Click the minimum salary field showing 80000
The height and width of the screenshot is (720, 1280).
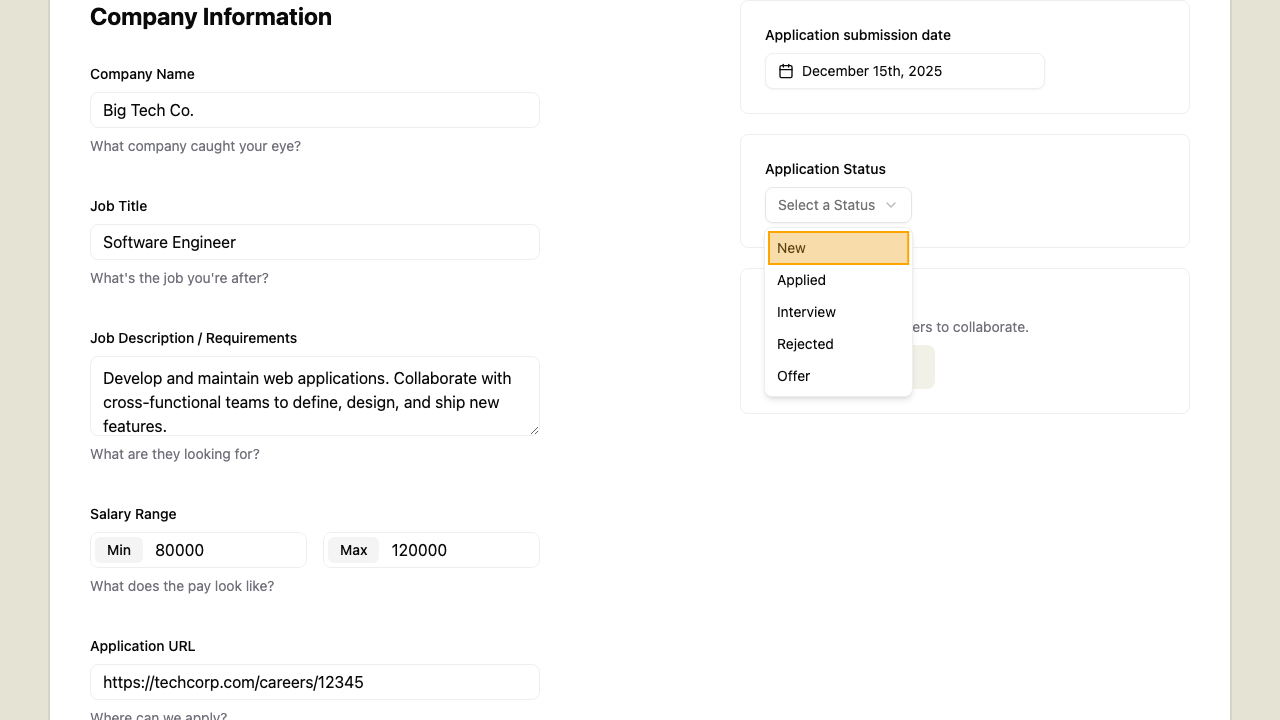[x=226, y=550]
